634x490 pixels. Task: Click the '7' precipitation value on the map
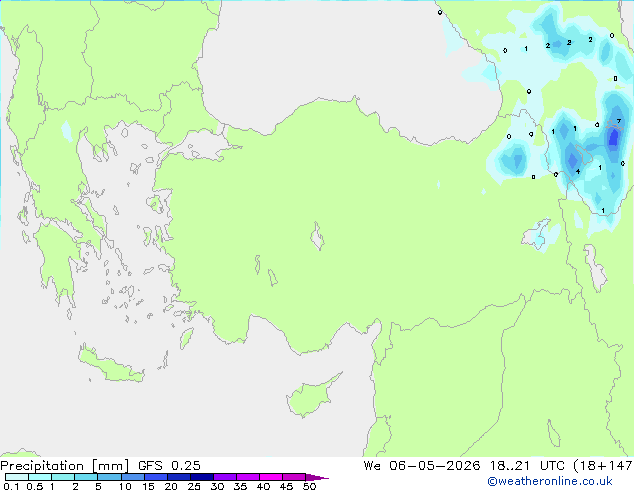[619, 121]
